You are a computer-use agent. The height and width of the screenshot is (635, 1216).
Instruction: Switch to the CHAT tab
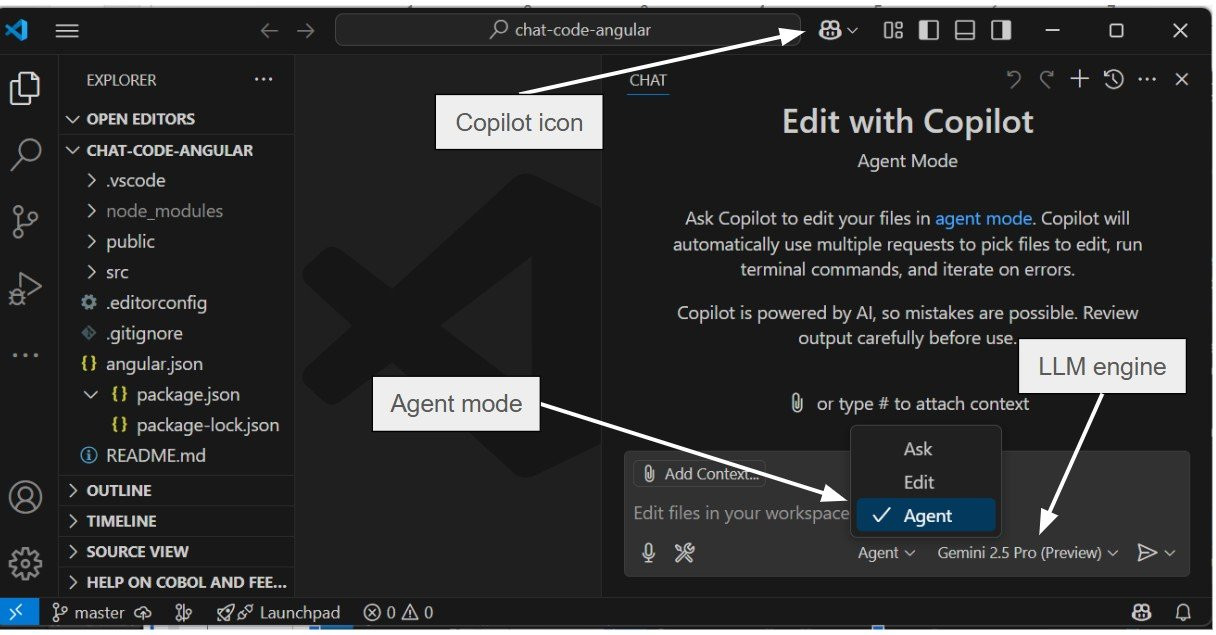click(x=647, y=80)
